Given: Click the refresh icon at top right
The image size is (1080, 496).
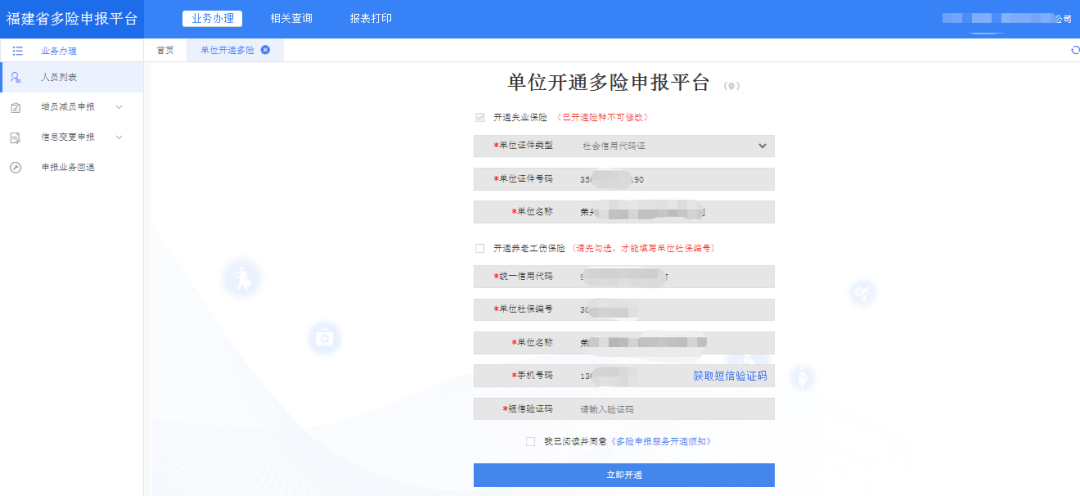Looking at the screenshot, I should tap(1075, 50).
